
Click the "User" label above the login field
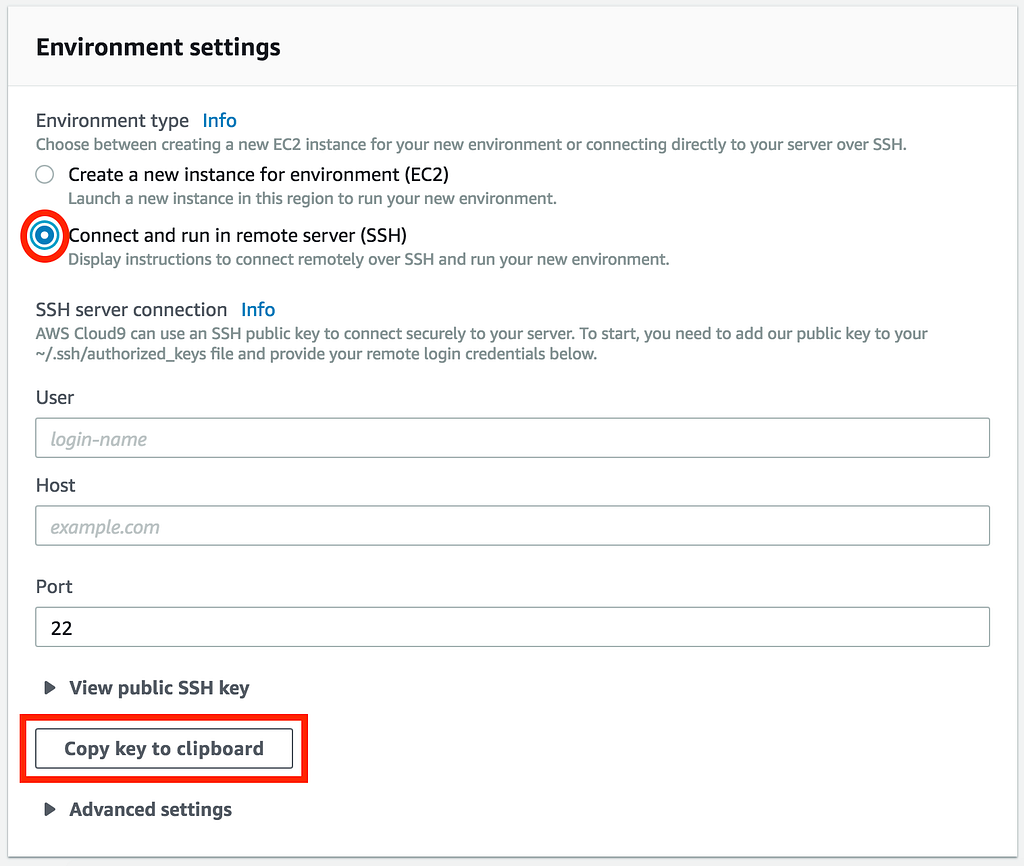click(x=55, y=398)
